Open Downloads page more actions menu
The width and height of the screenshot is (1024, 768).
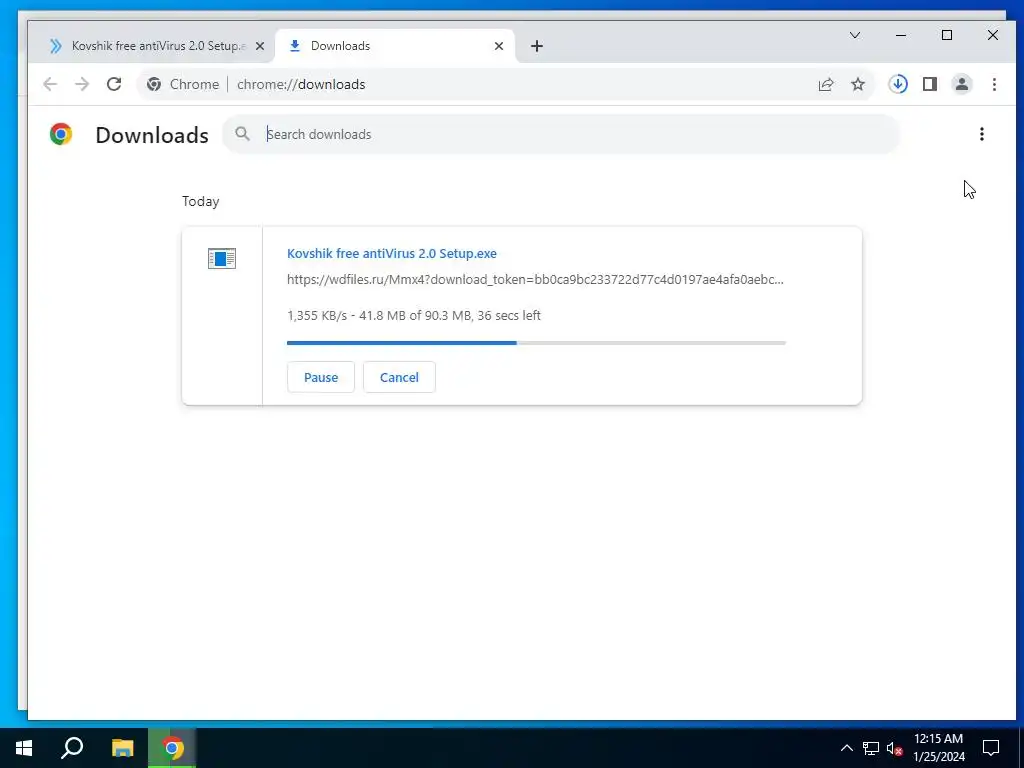(x=982, y=134)
